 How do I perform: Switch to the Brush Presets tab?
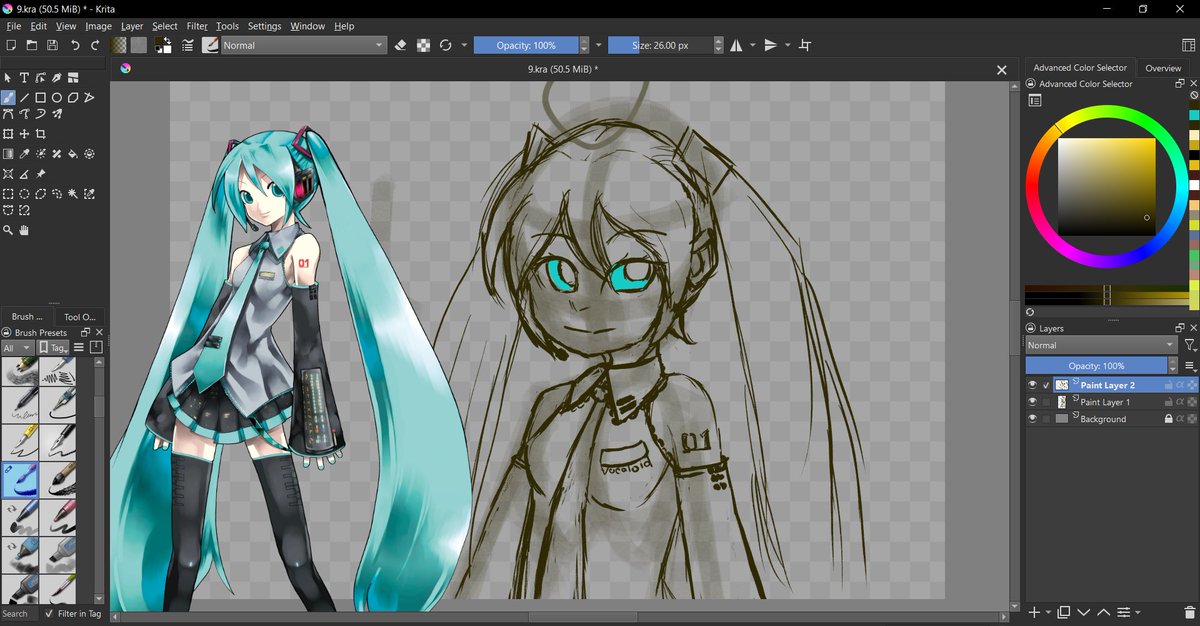pos(26,316)
